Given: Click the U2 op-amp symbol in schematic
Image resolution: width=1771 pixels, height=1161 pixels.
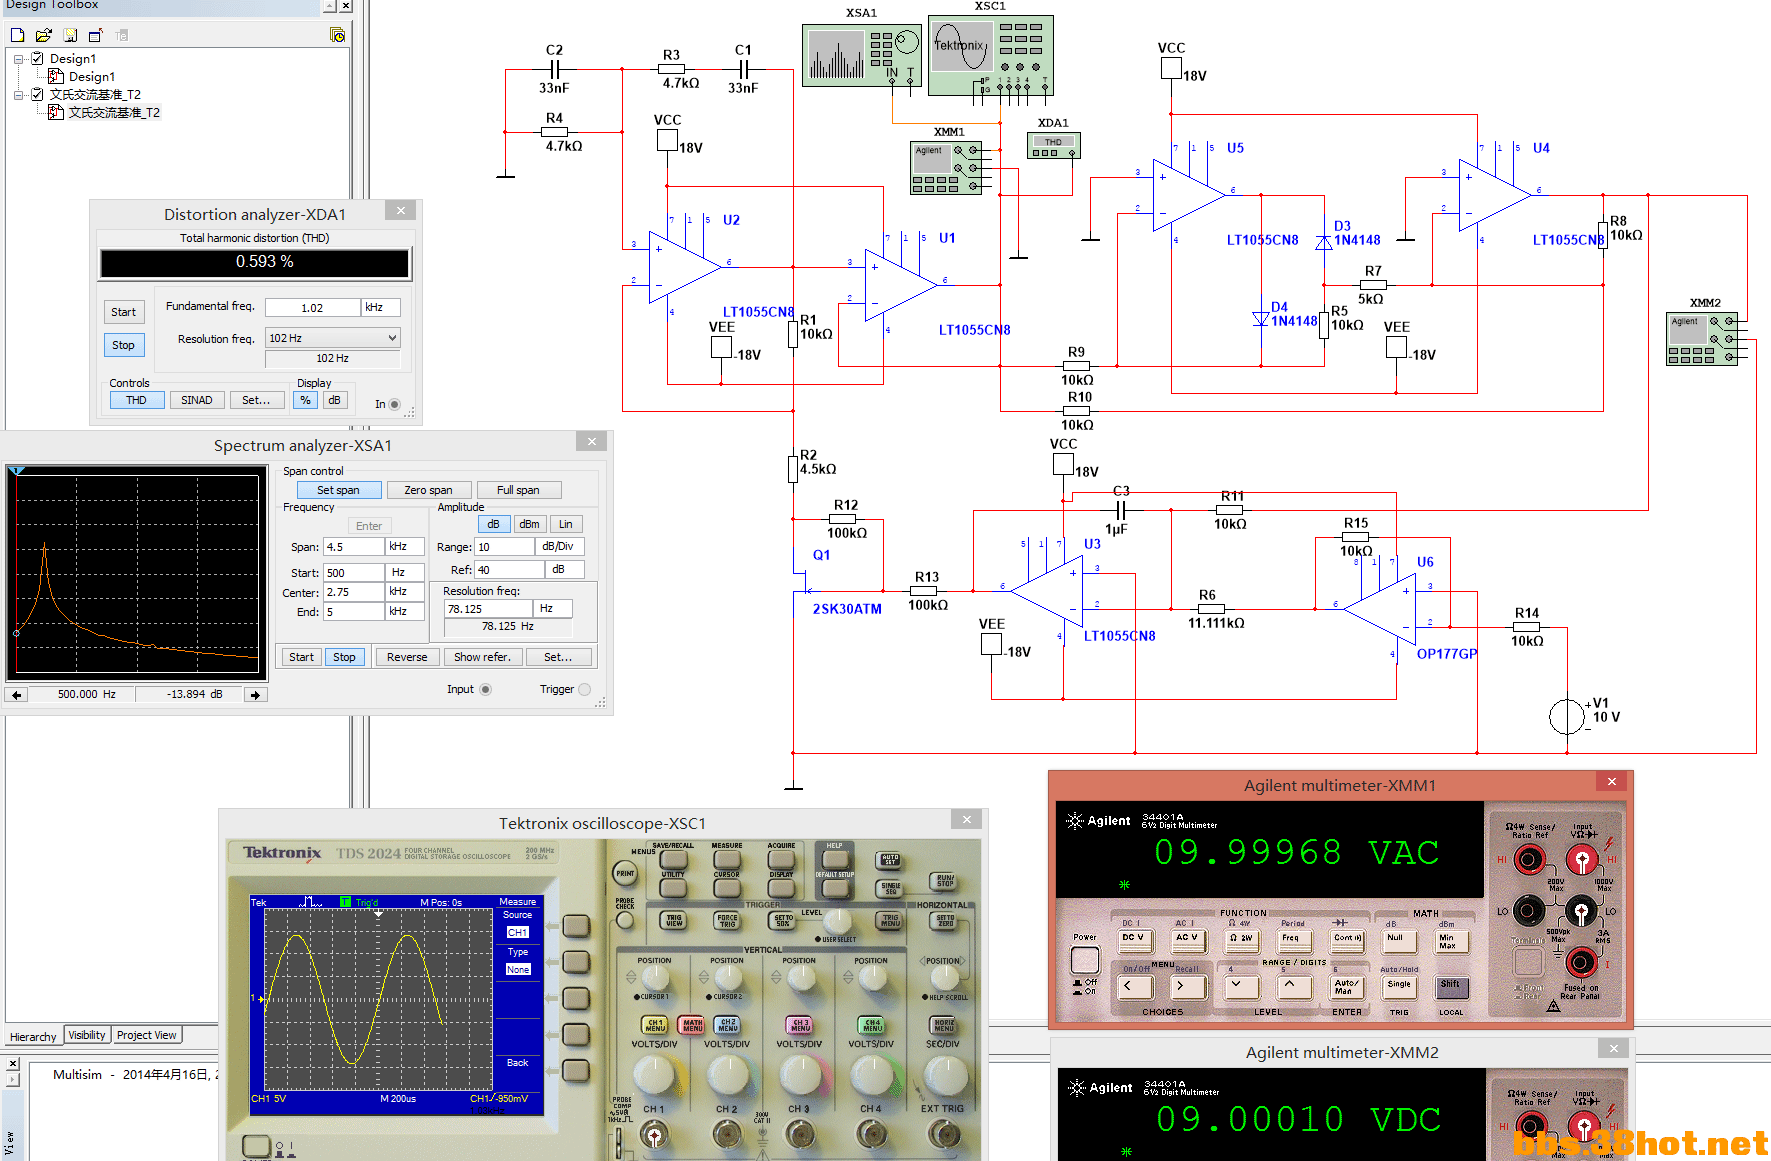Looking at the screenshot, I should click(x=685, y=267).
